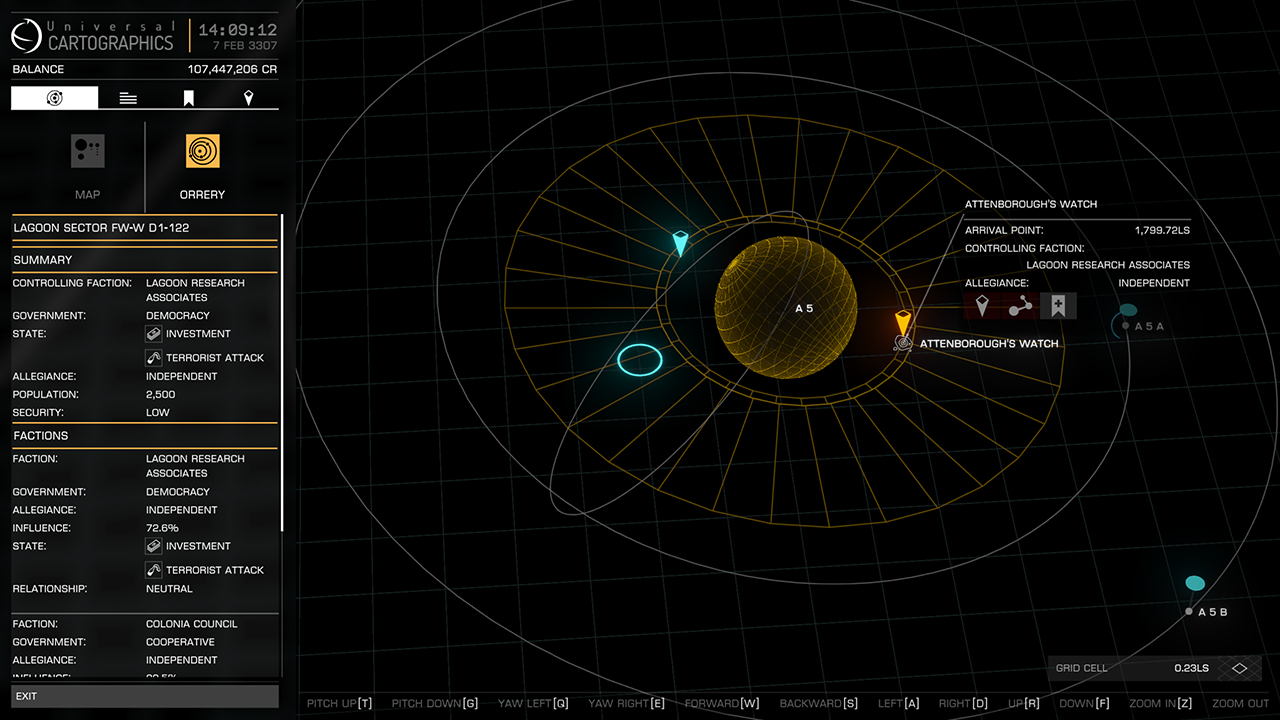Image resolution: width=1280 pixels, height=720 pixels.
Task: Click the EXIT button
Action: [x=145, y=696]
